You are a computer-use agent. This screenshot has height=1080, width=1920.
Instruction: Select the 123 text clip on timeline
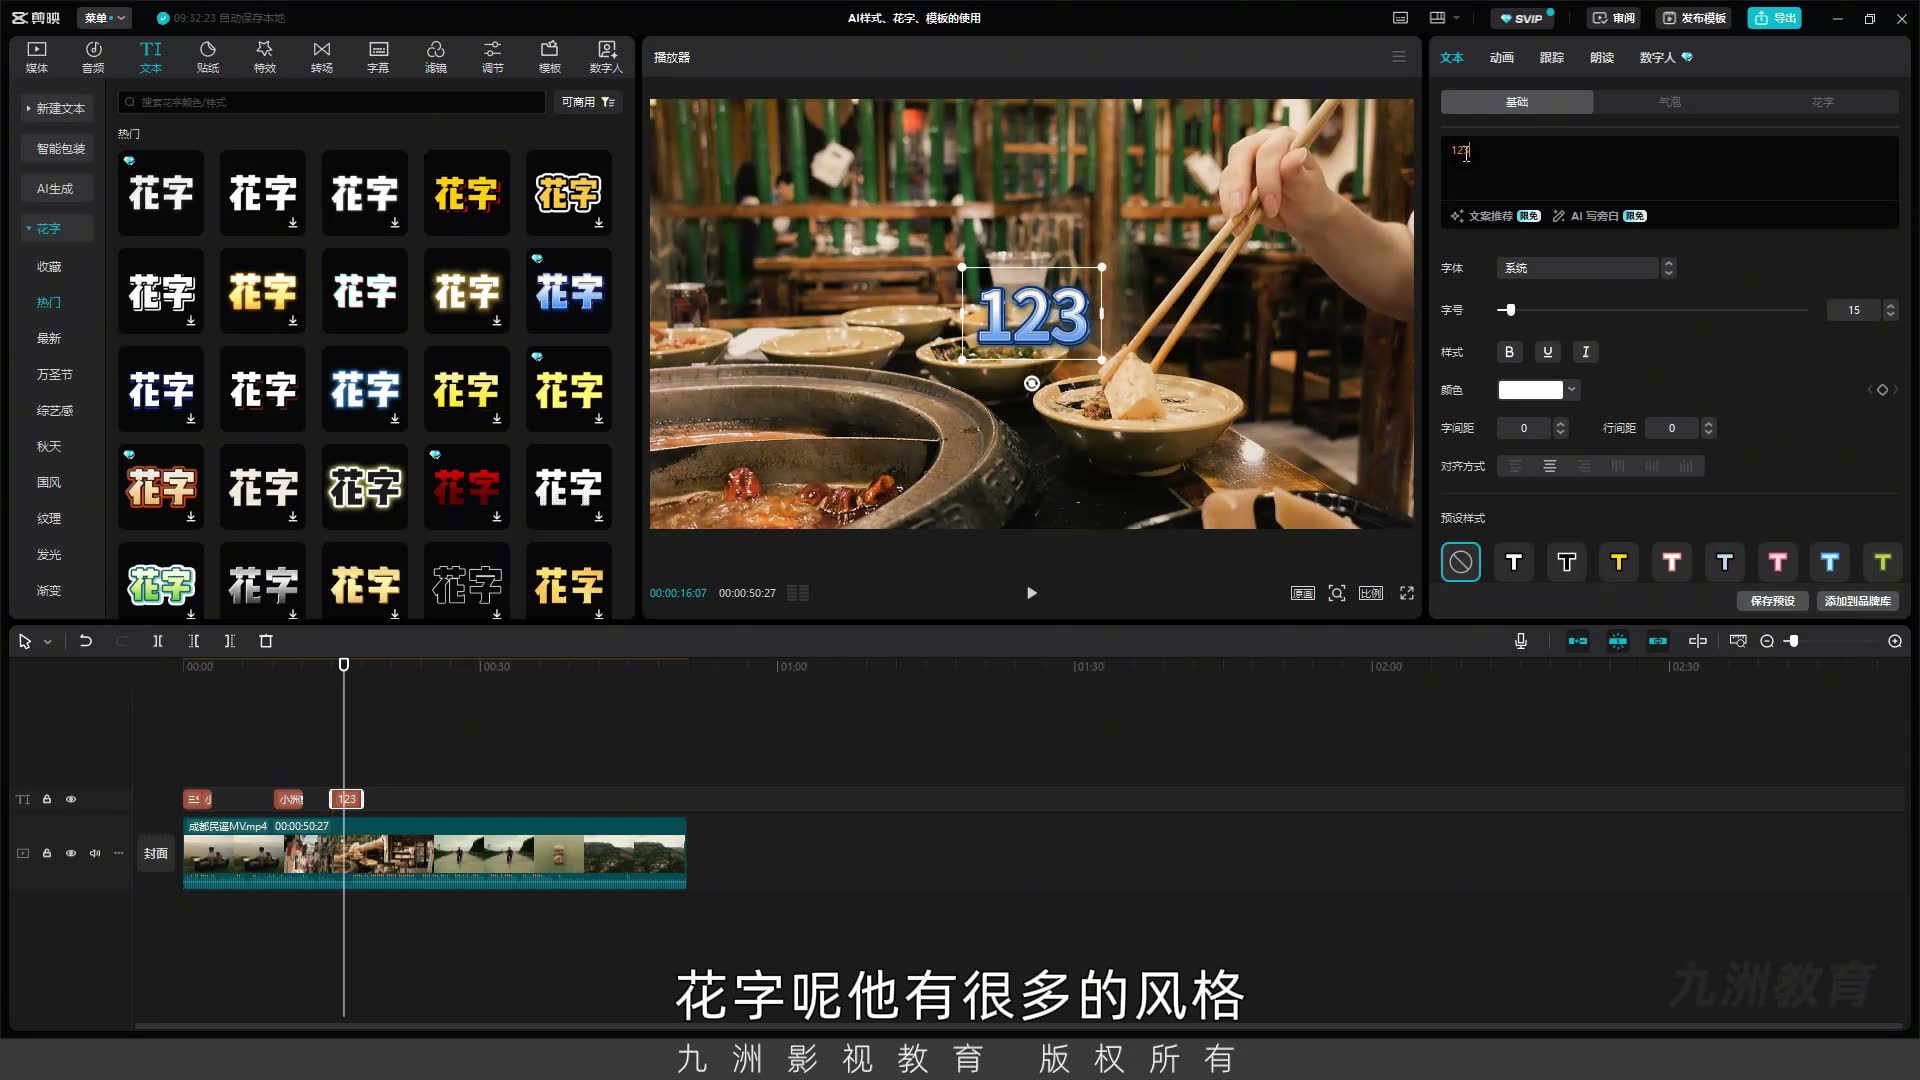(347, 799)
